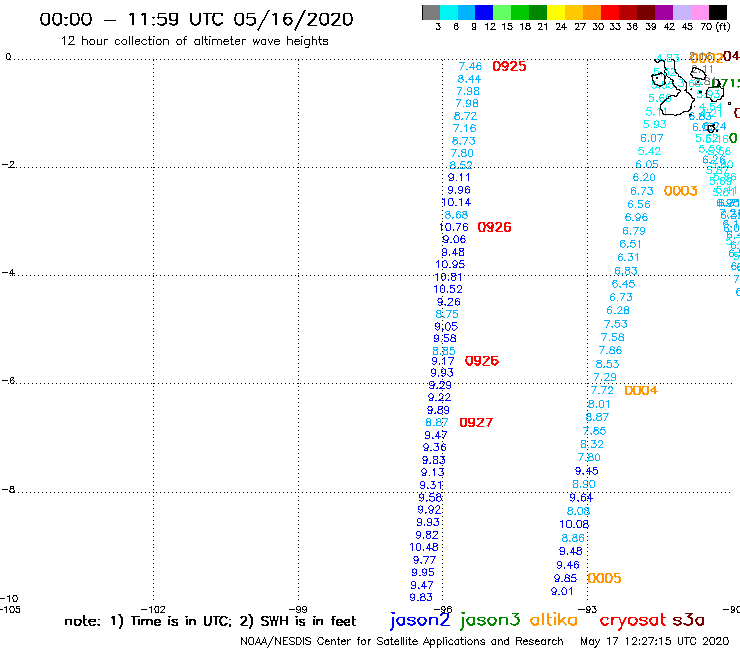Click the latitude axis label -8

coord(9,489)
